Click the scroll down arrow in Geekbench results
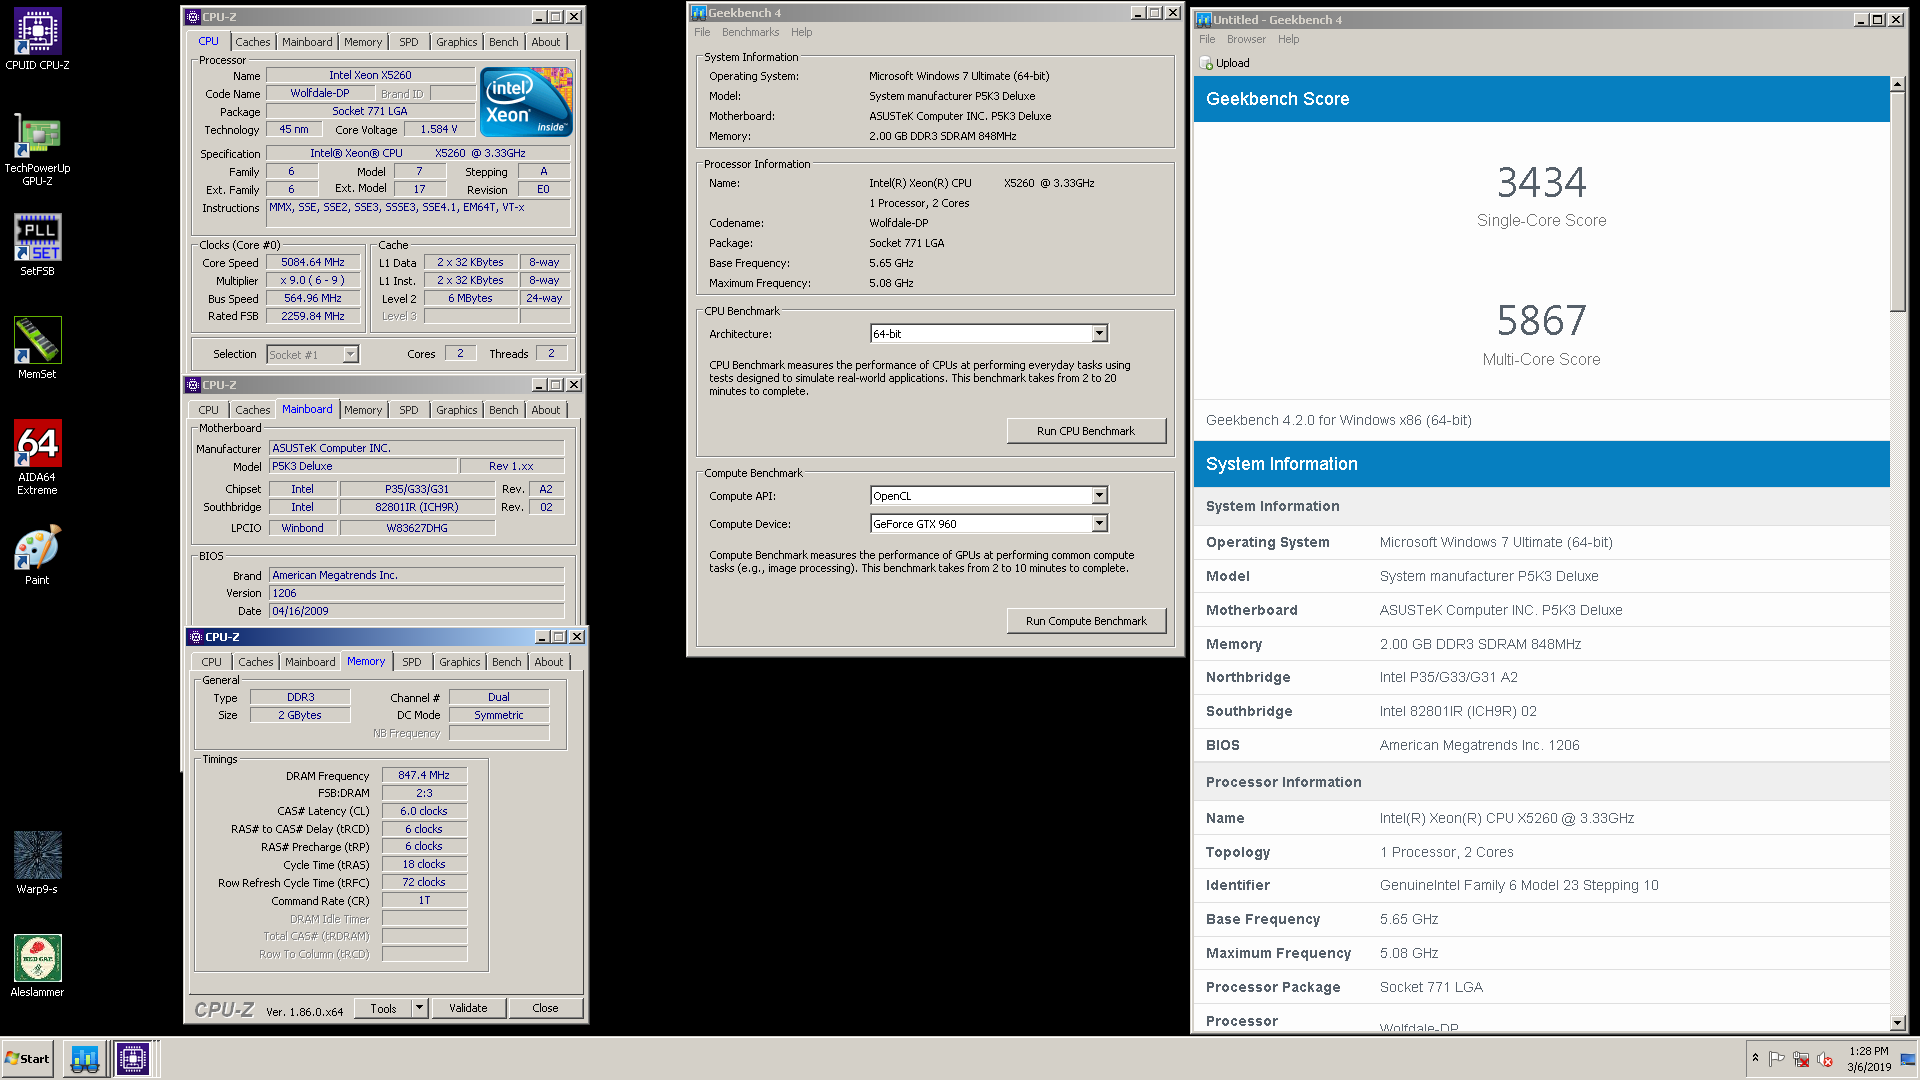 [x=1898, y=1023]
